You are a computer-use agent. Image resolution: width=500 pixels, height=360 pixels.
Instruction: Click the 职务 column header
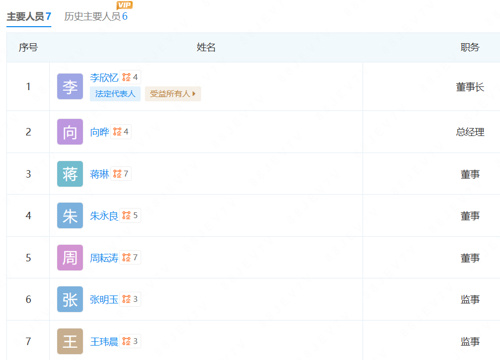point(470,47)
